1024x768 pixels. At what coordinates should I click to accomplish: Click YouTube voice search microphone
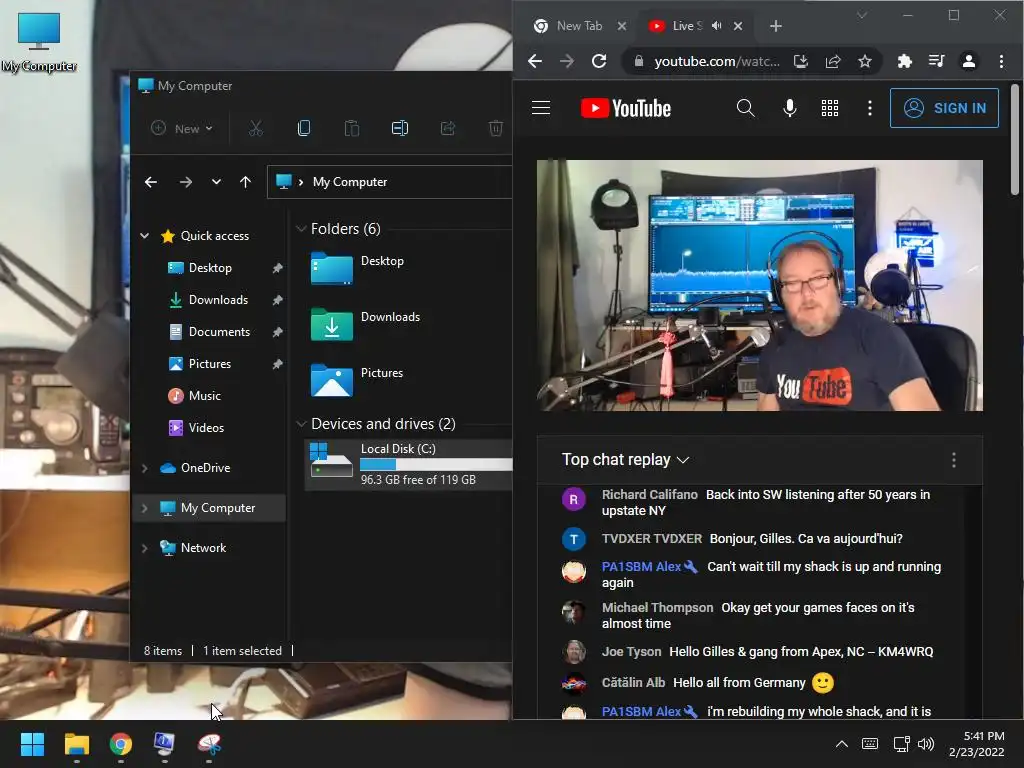[x=790, y=108]
